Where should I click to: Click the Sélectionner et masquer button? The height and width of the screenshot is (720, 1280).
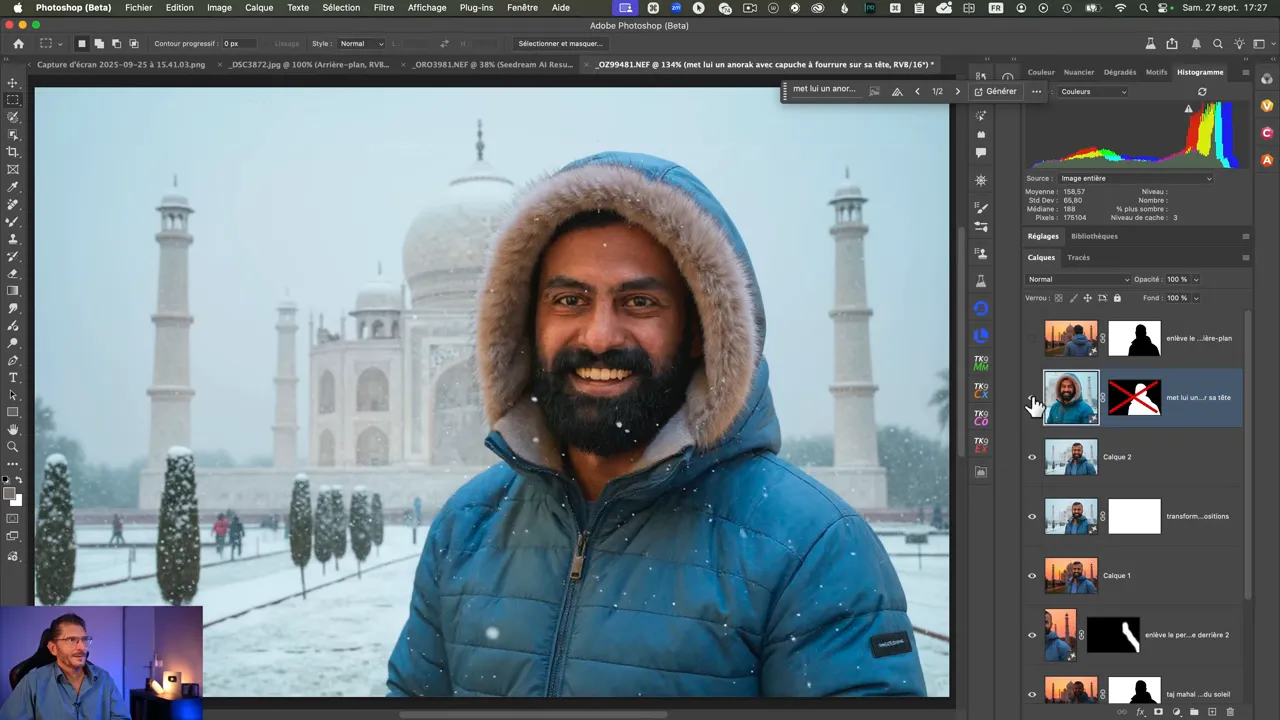(x=560, y=44)
